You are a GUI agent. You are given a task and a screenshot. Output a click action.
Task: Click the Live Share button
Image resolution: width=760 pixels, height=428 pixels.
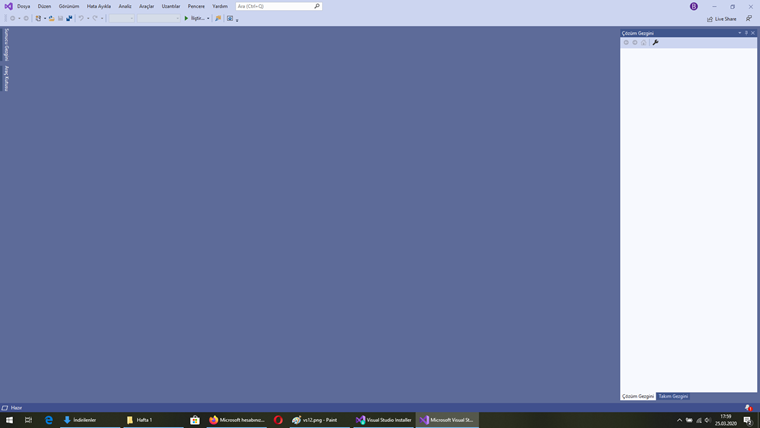721,19
